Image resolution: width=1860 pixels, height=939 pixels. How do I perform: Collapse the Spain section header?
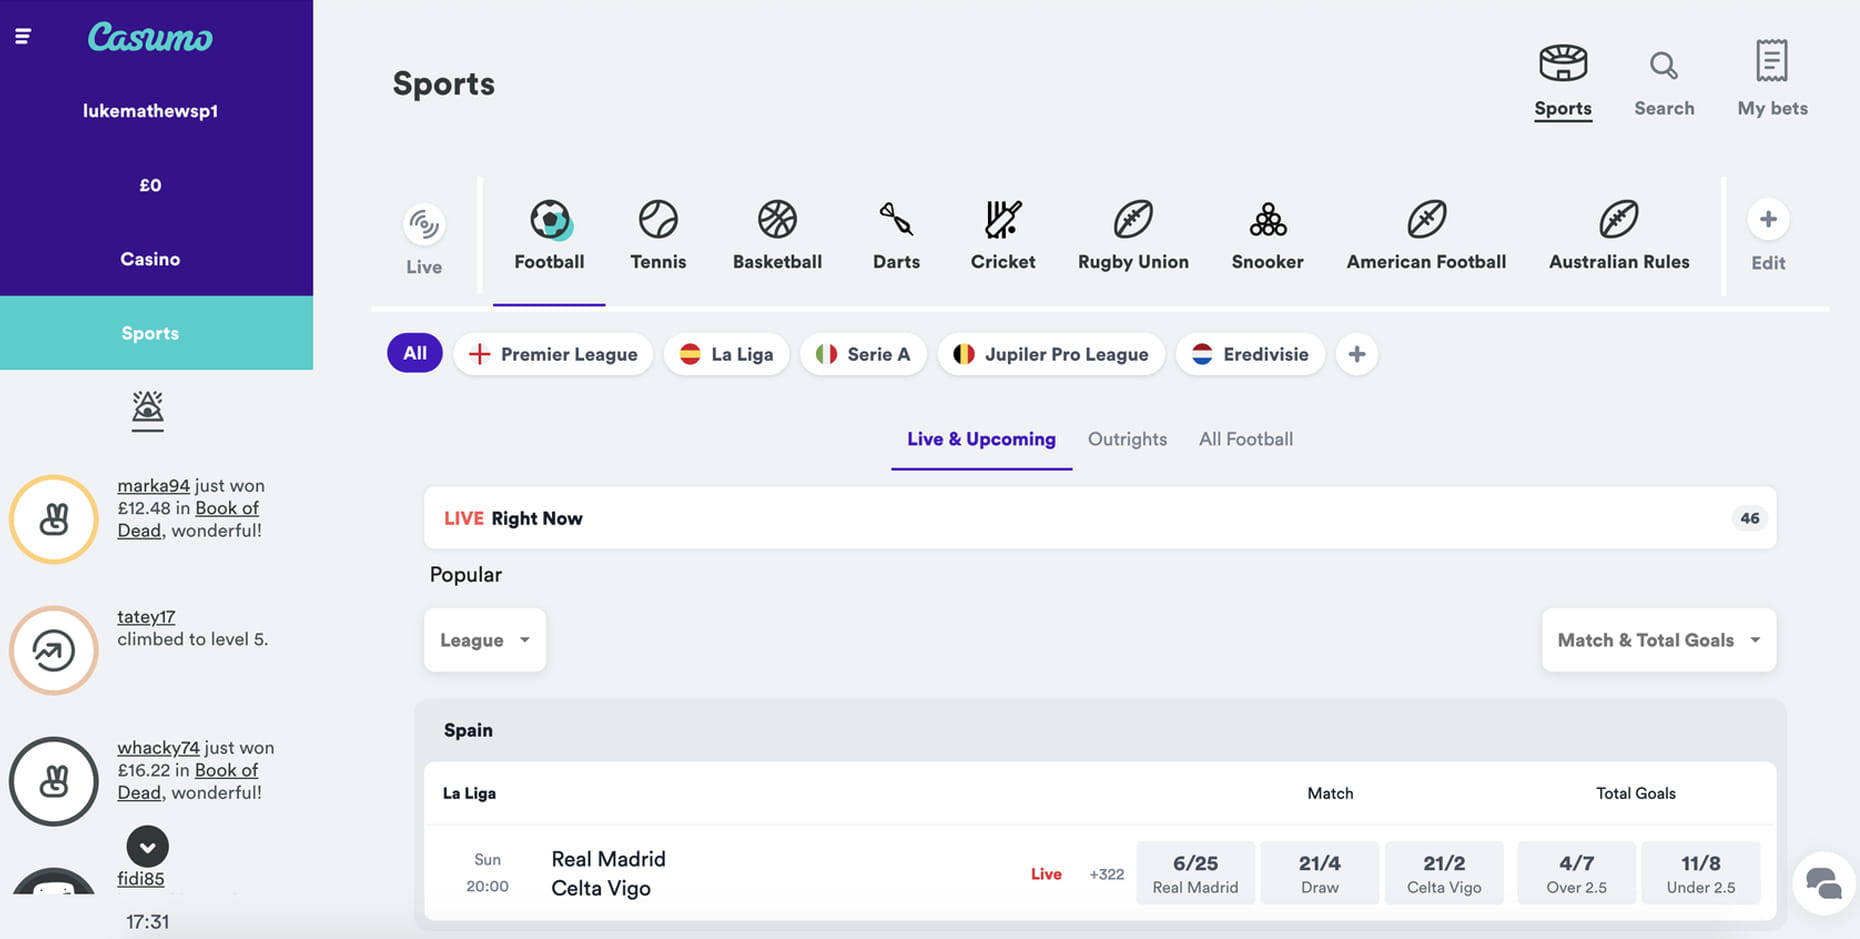click(x=1100, y=730)
